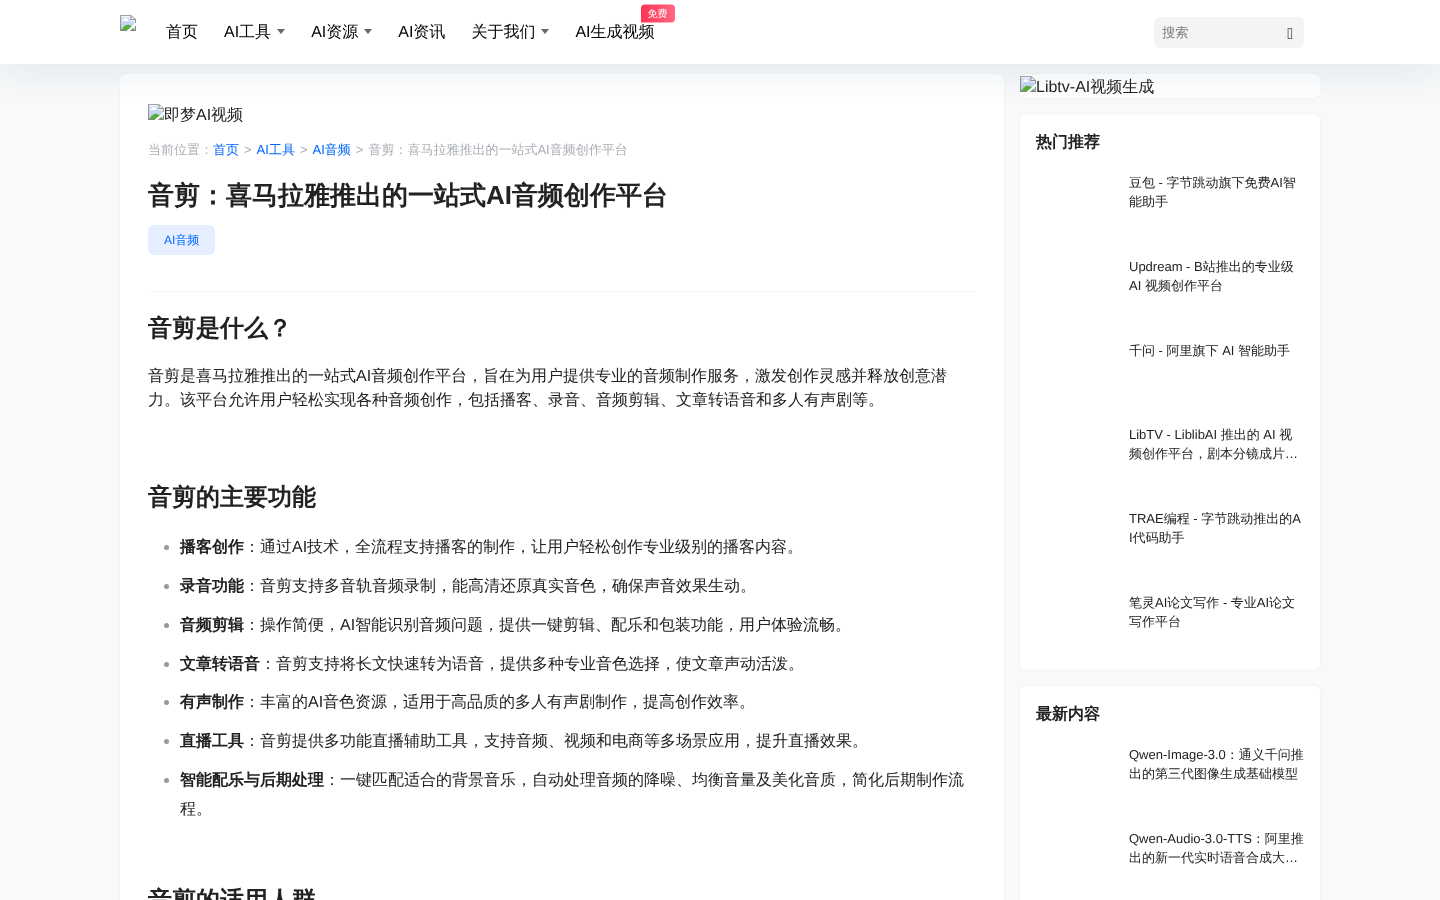Click the 热门推荐 sidebar heading

tap(1068, 142)
